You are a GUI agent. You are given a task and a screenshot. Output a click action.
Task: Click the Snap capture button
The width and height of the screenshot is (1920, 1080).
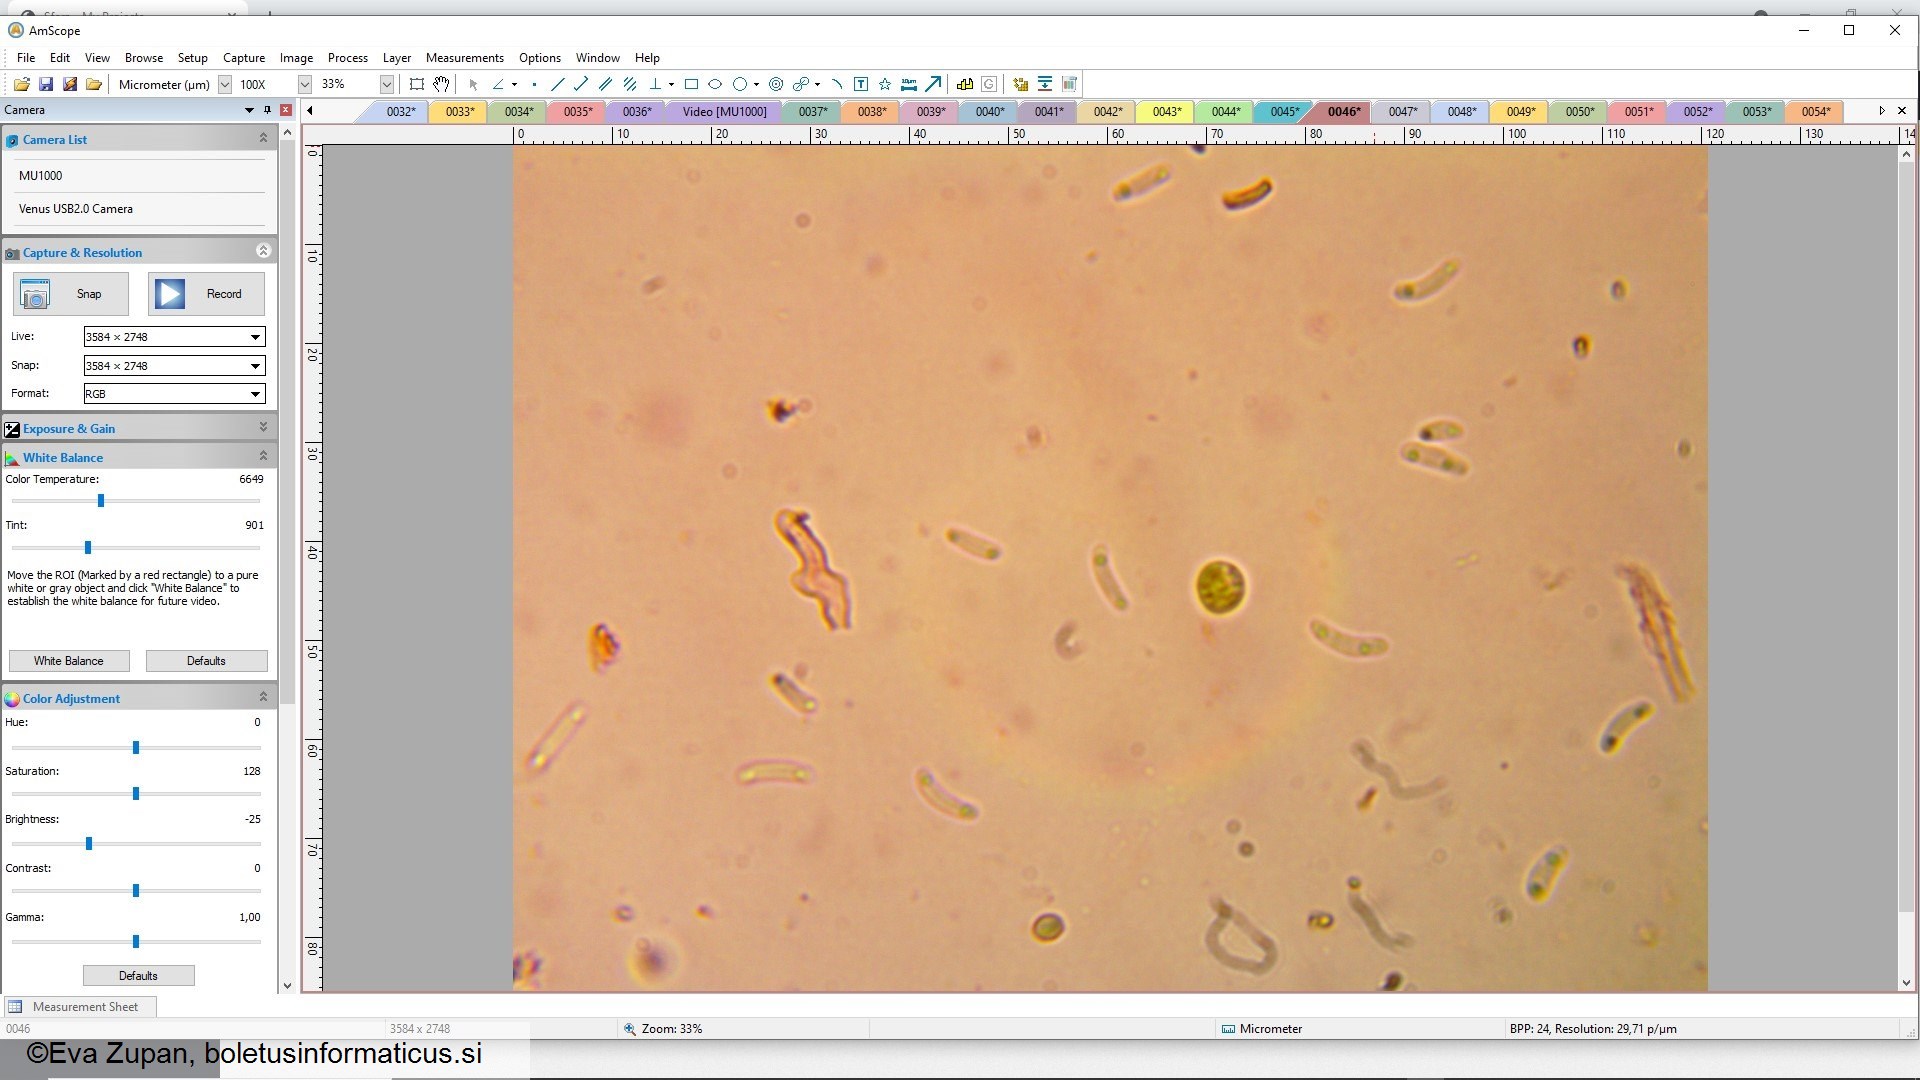pyautogui.click(x=71, y=294)
